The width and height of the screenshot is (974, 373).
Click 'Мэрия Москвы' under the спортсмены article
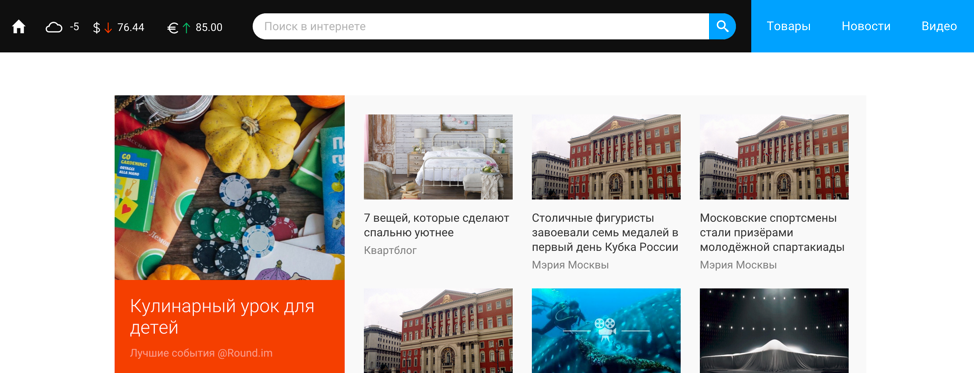[x=738, y=265]
